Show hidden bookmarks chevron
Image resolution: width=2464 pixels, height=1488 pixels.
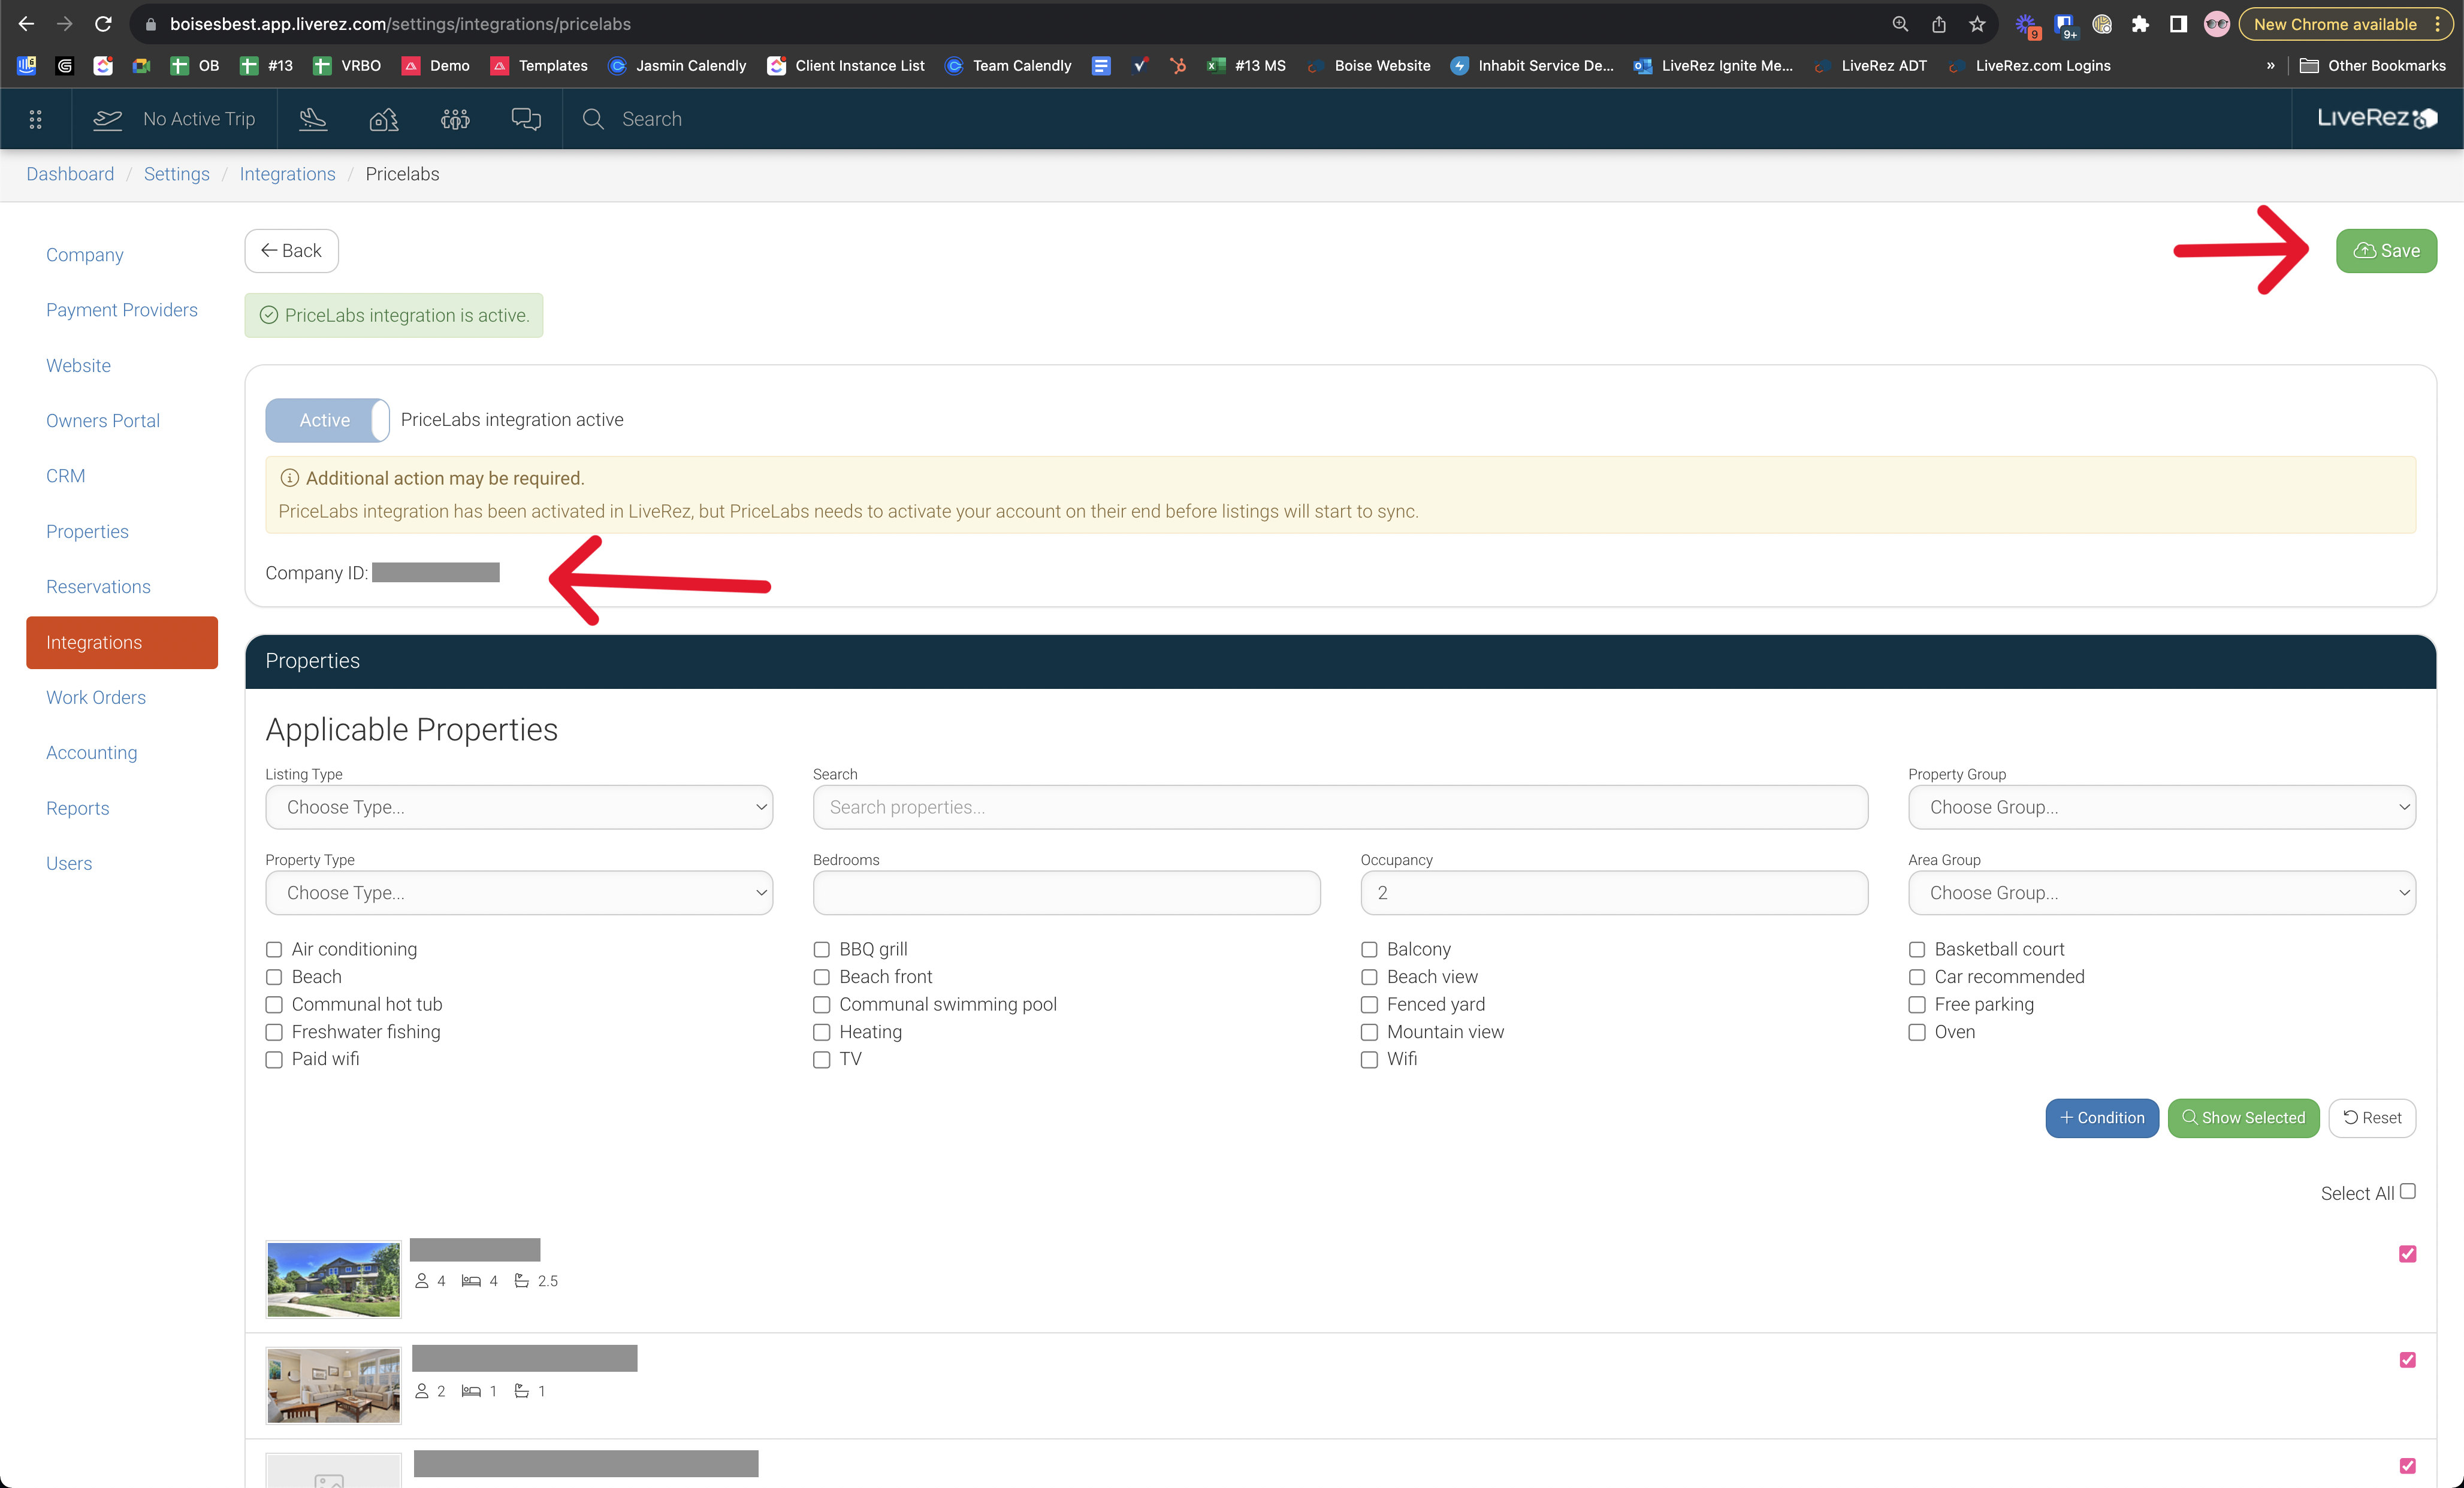(2270, 66)
